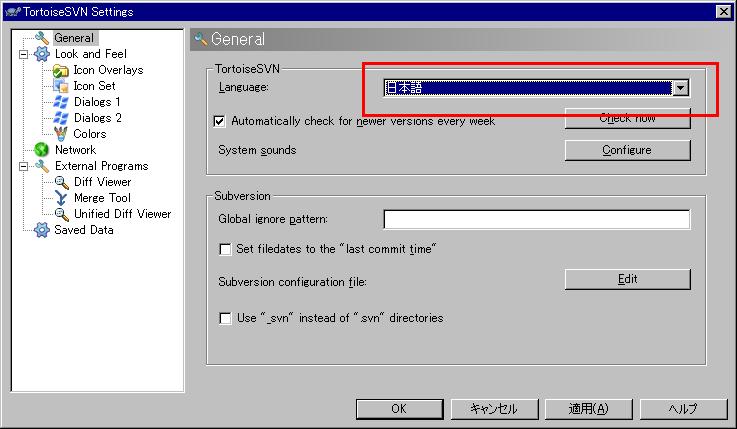Open Unified Diff Viewer settings page
Viewport: 737px width, 429px height.
tap(123, 214)
